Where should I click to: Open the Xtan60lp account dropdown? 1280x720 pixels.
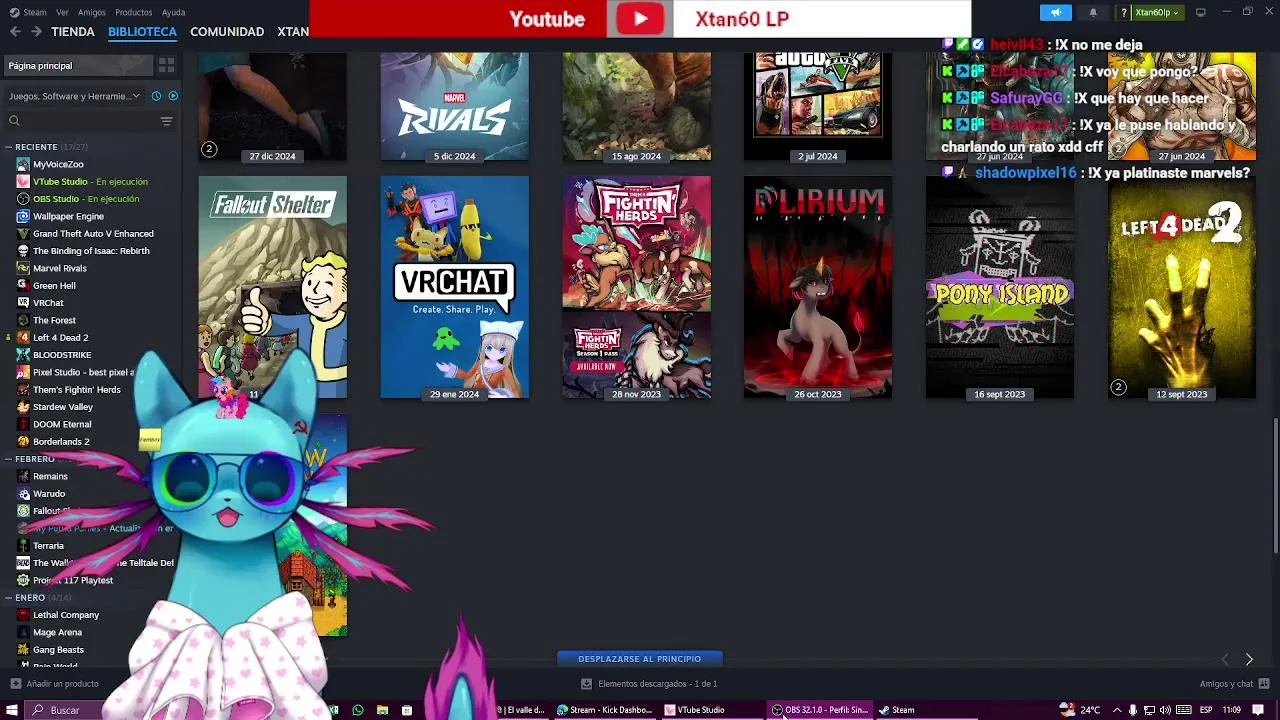1156,12
